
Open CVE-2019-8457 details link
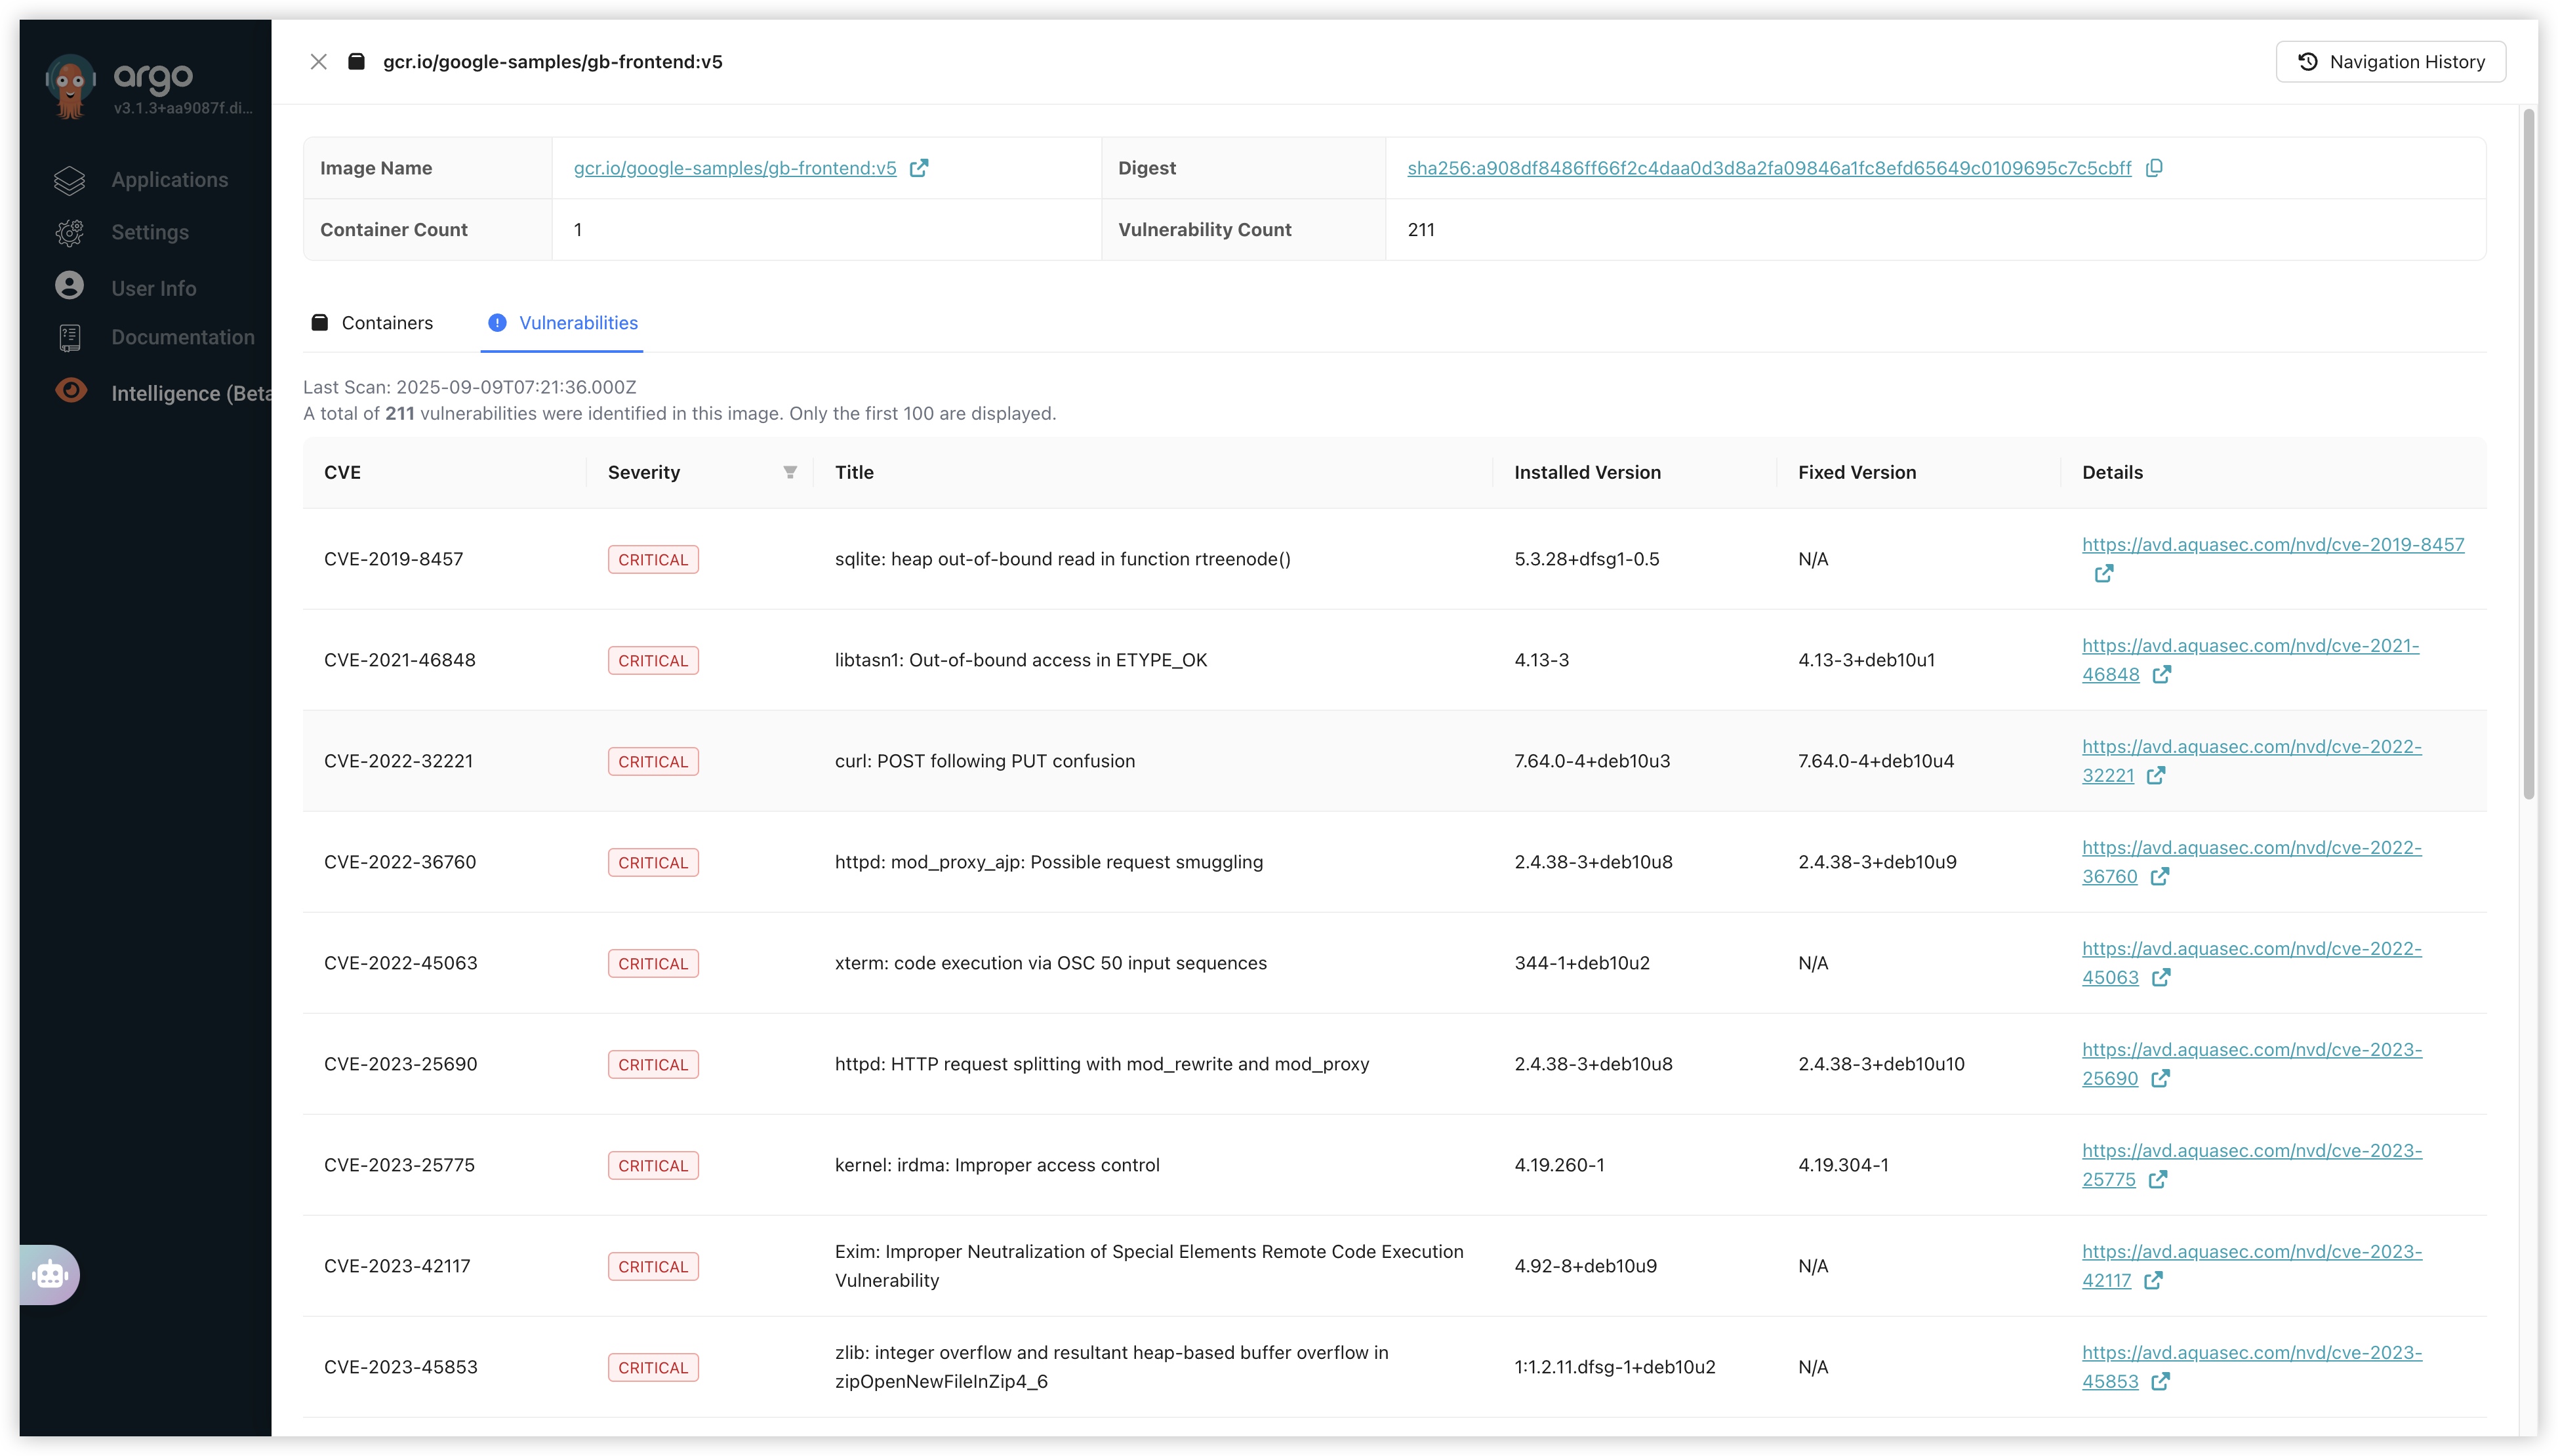point(2272,545)
